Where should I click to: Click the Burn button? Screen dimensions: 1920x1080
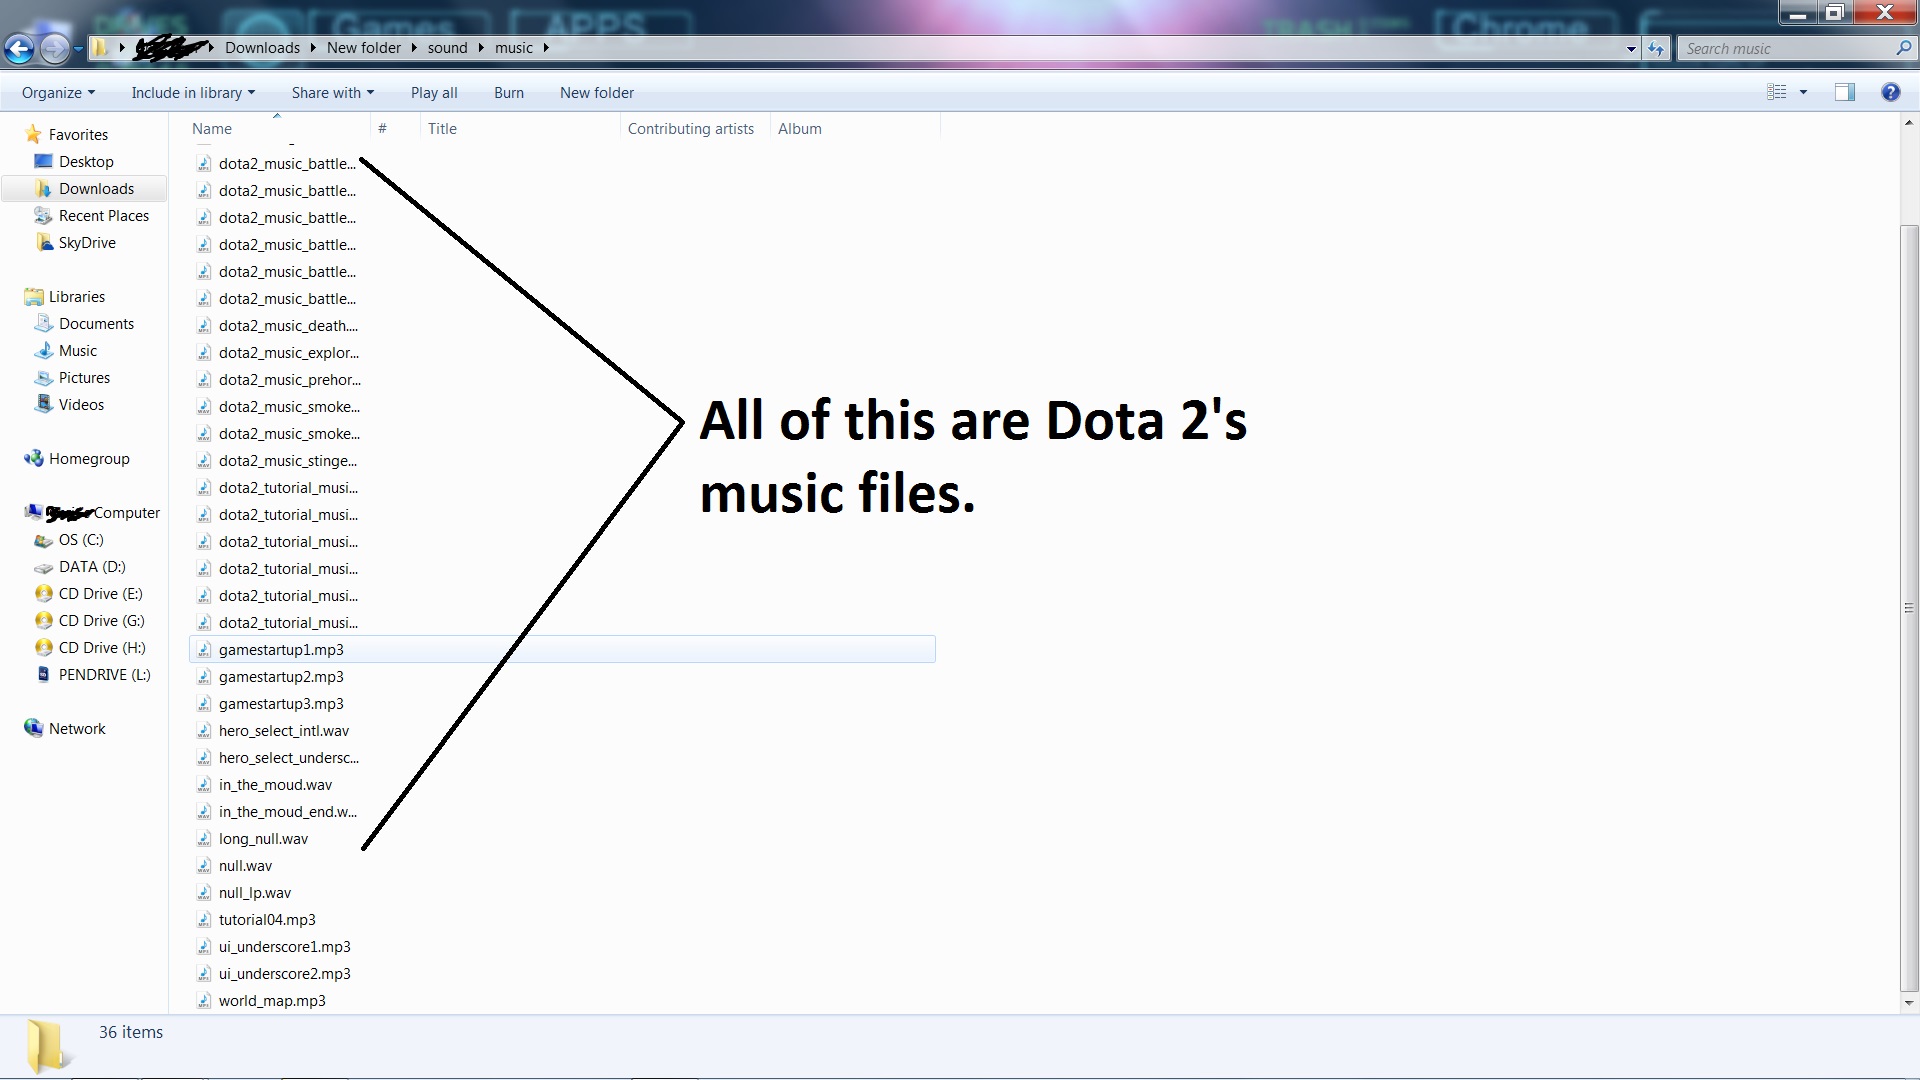coord(508,93)
